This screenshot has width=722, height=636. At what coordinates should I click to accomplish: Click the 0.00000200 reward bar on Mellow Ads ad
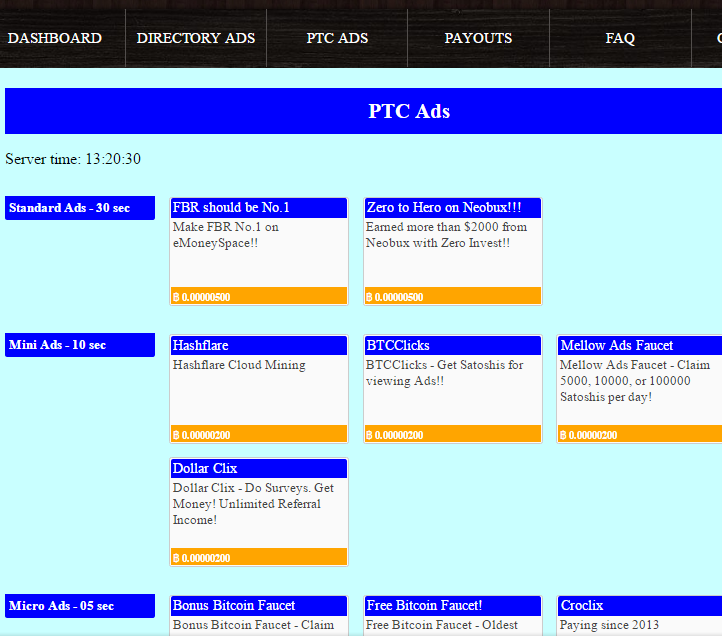point(640,434)
